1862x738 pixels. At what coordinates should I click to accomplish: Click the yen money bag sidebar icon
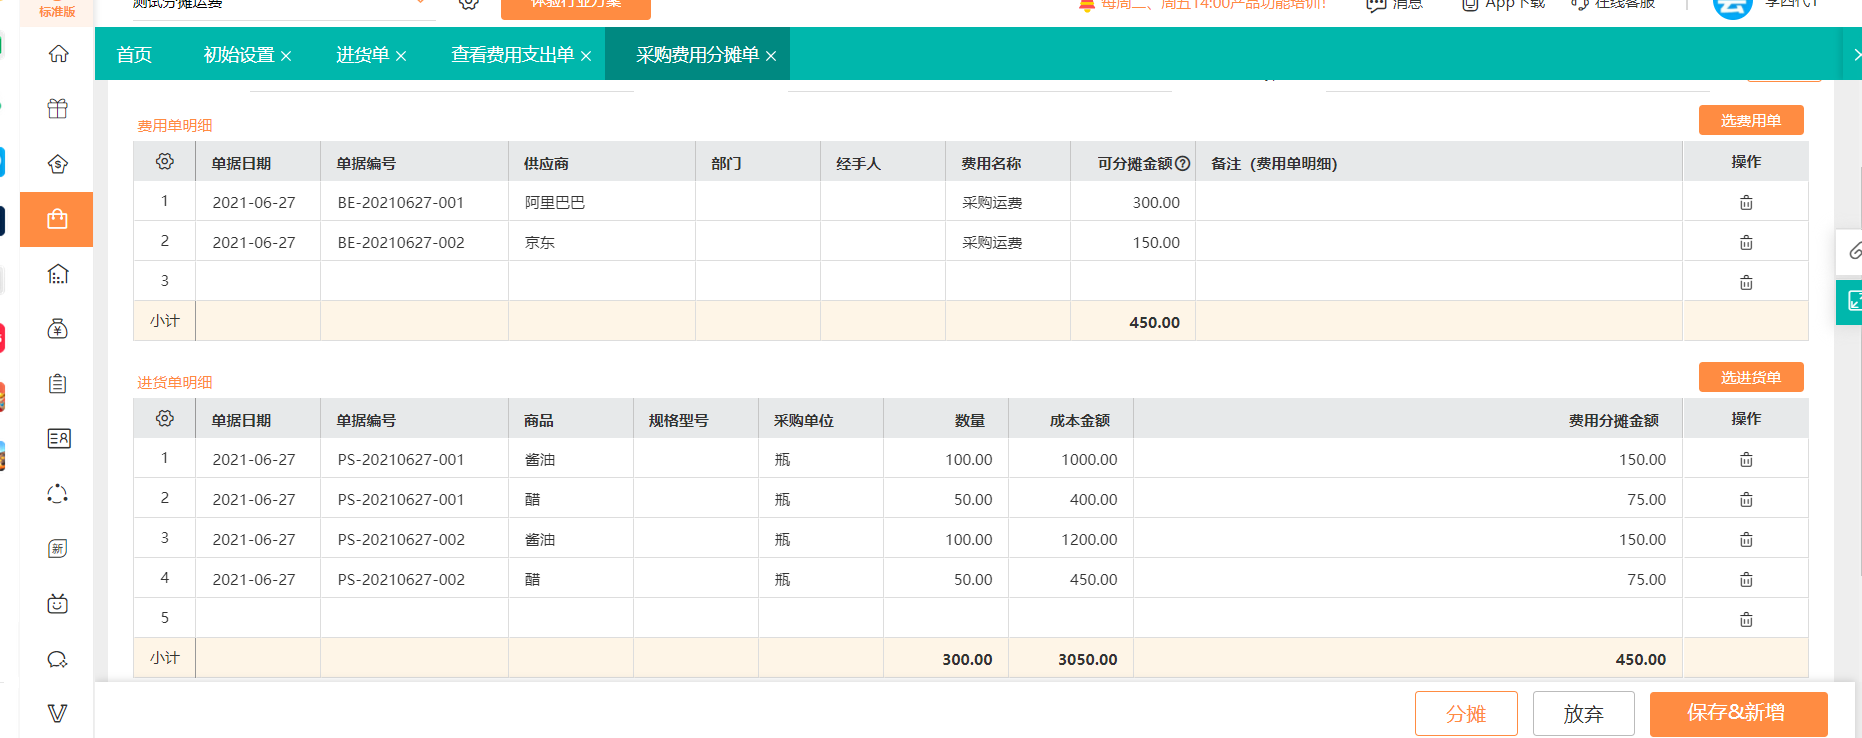pos(58,329)
